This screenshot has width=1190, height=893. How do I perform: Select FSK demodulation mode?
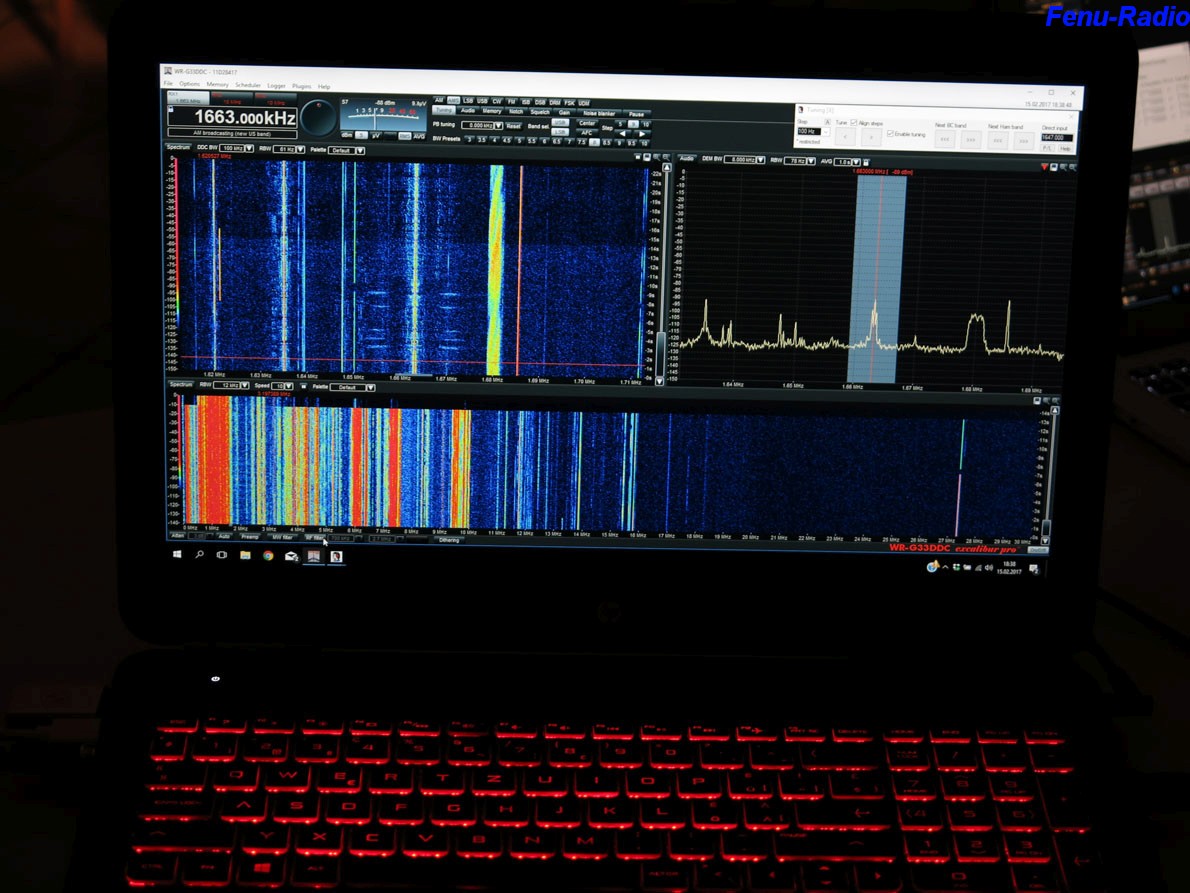coord(569,103)
